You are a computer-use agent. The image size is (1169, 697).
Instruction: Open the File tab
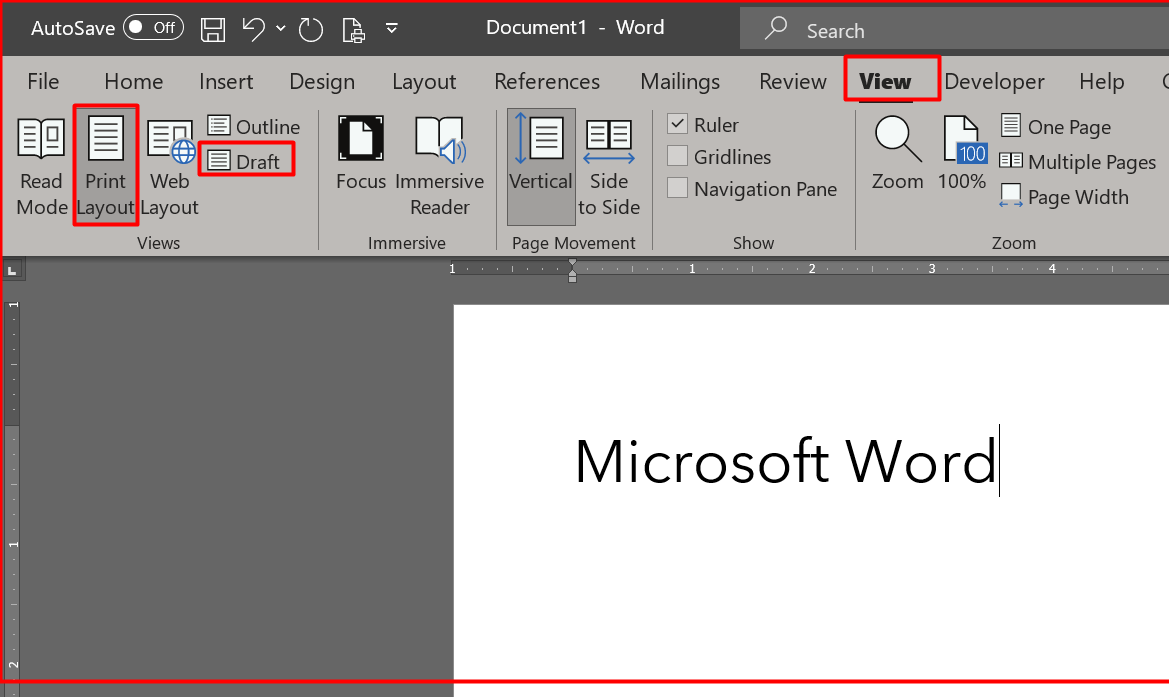pos(43,81)
